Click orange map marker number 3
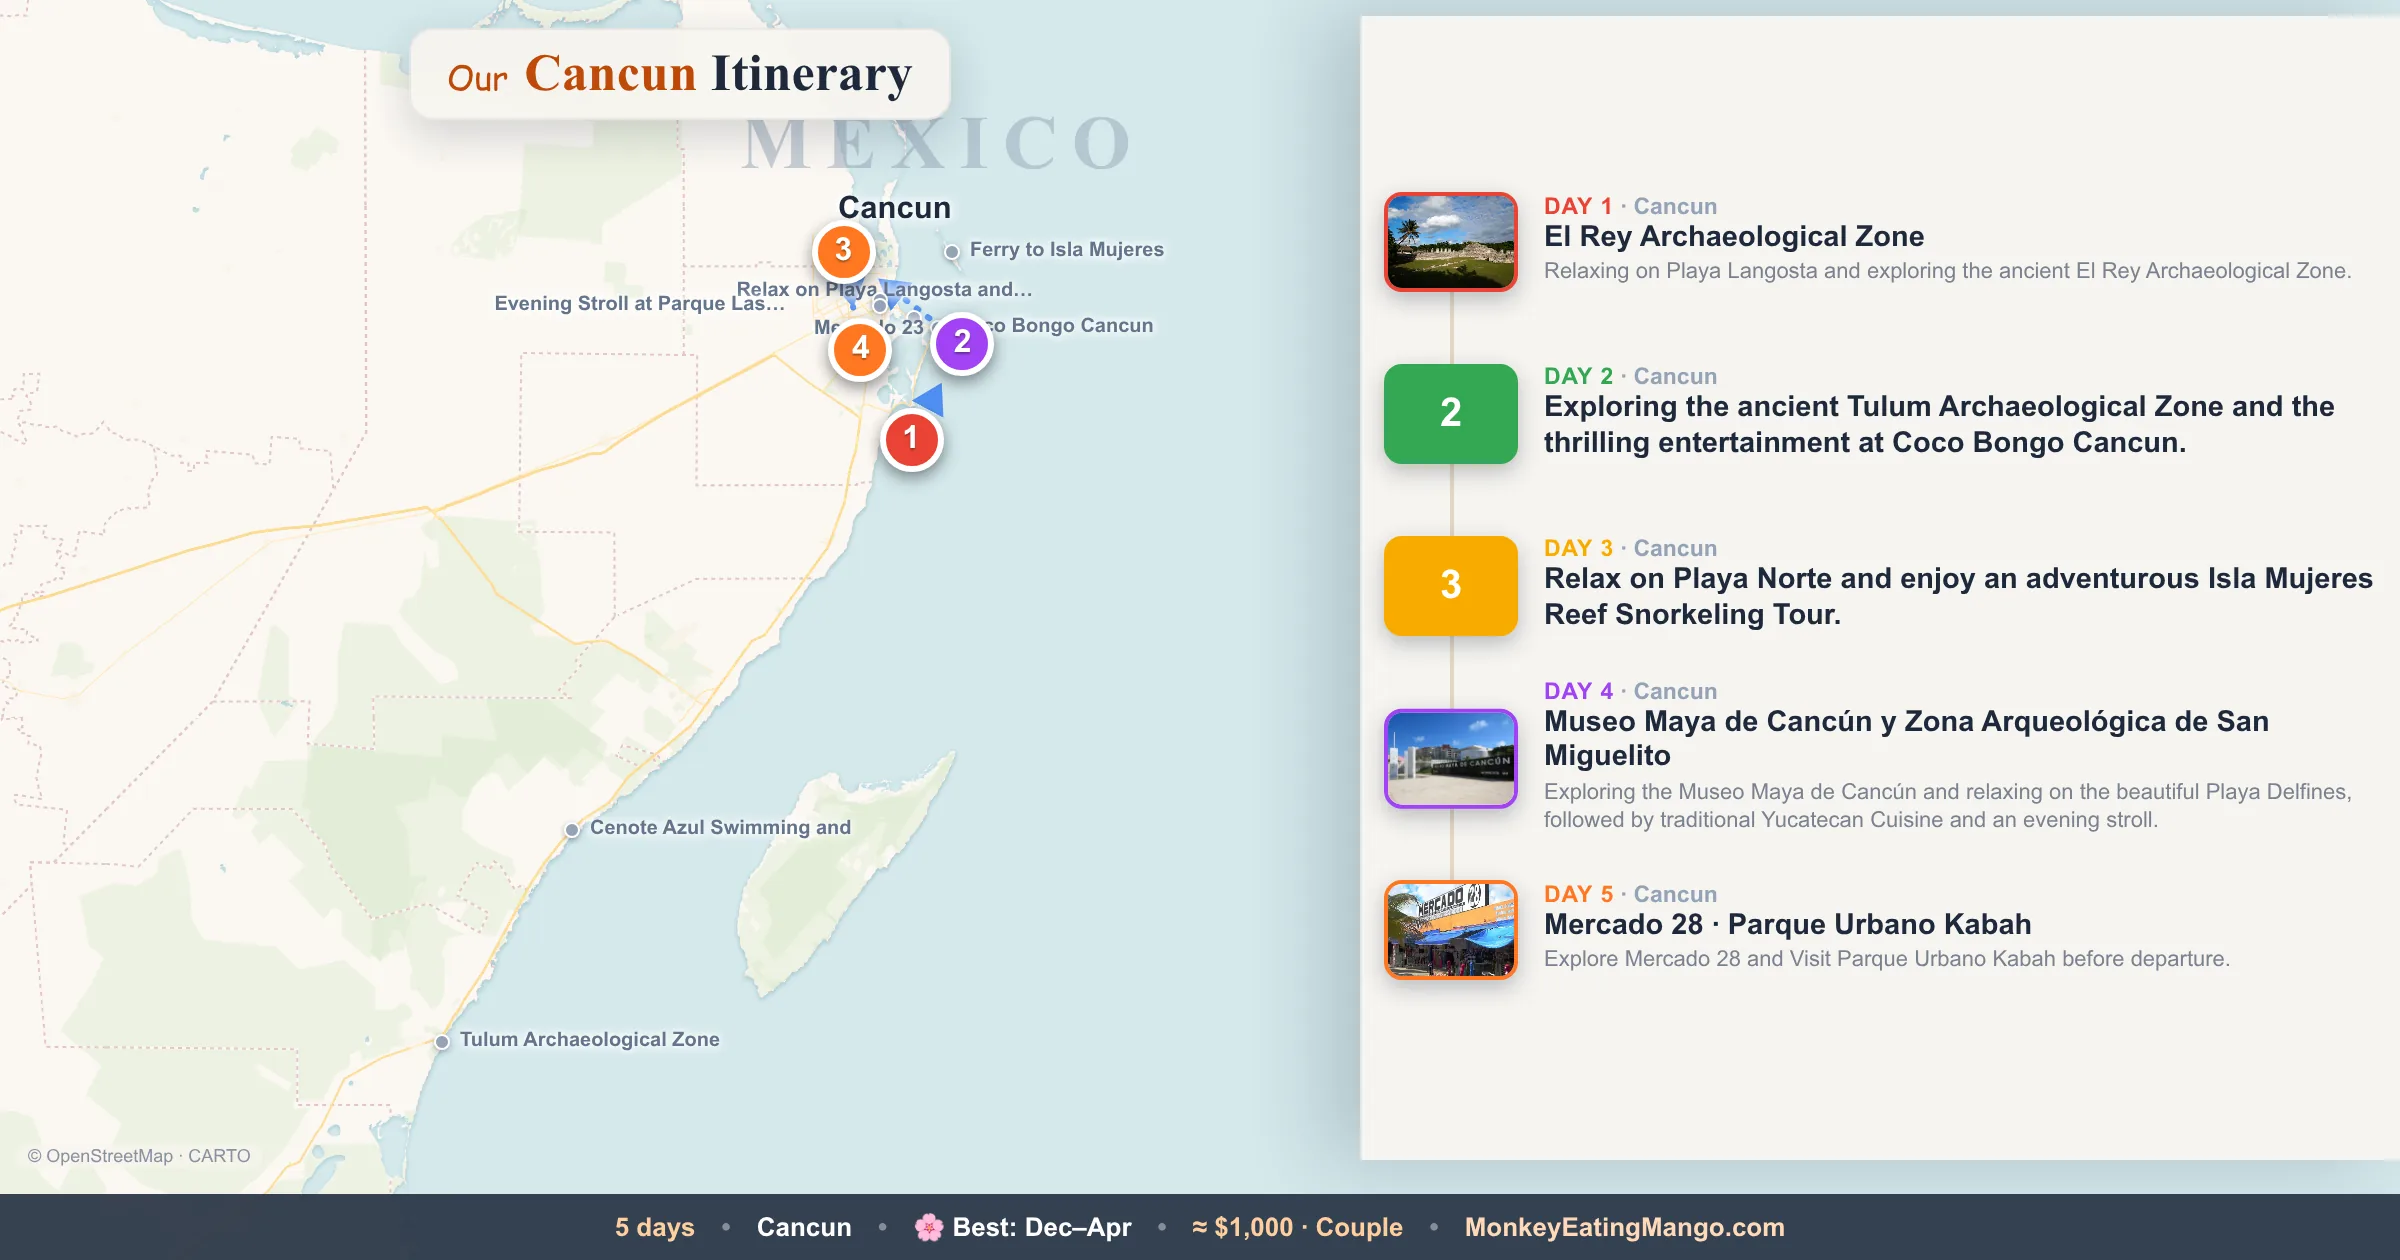2400x1260 pixels. pos(843,250)
